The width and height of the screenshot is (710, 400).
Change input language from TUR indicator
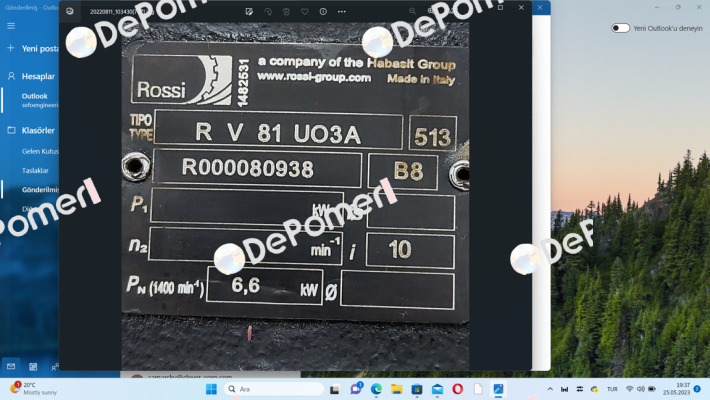click(x=612, y=389)
